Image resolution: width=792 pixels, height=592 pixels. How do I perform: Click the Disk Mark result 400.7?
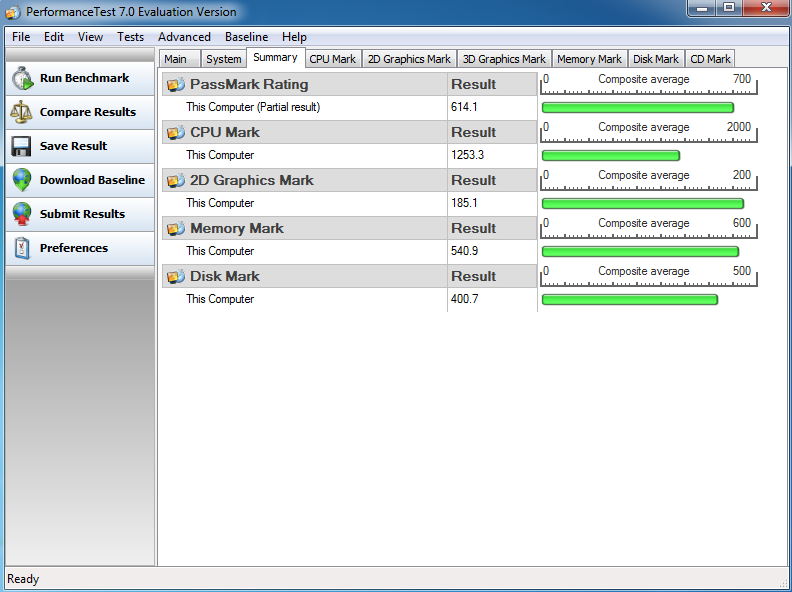click(x=464, y=299)
